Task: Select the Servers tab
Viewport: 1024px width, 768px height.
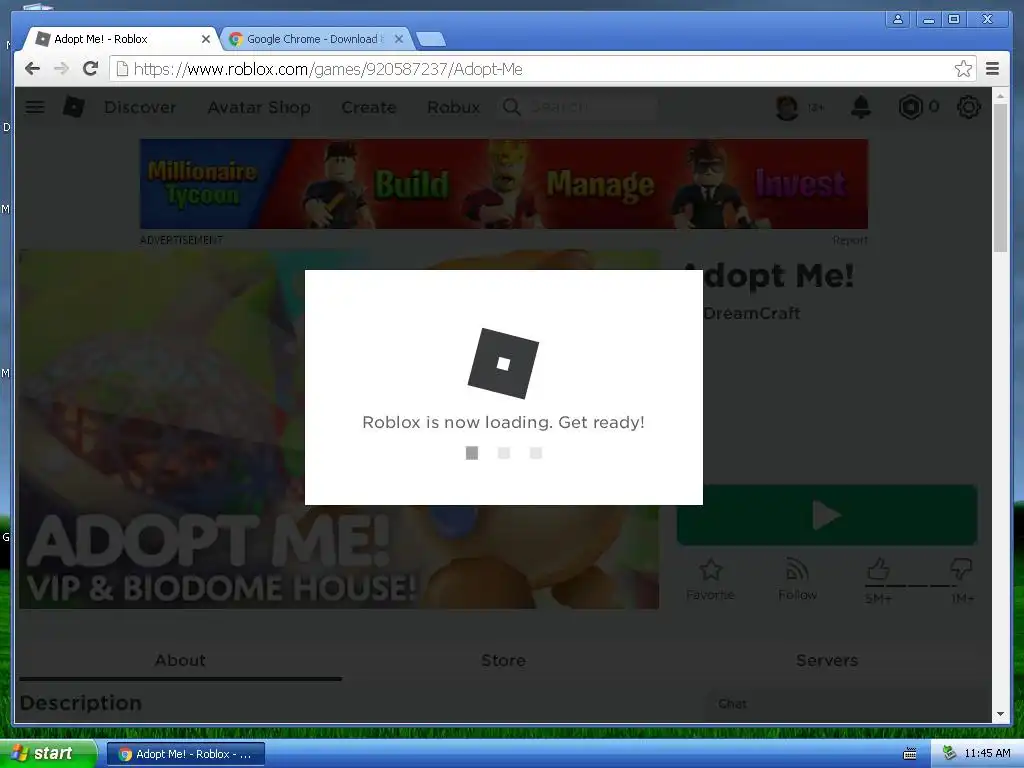Action: (827, 660)
